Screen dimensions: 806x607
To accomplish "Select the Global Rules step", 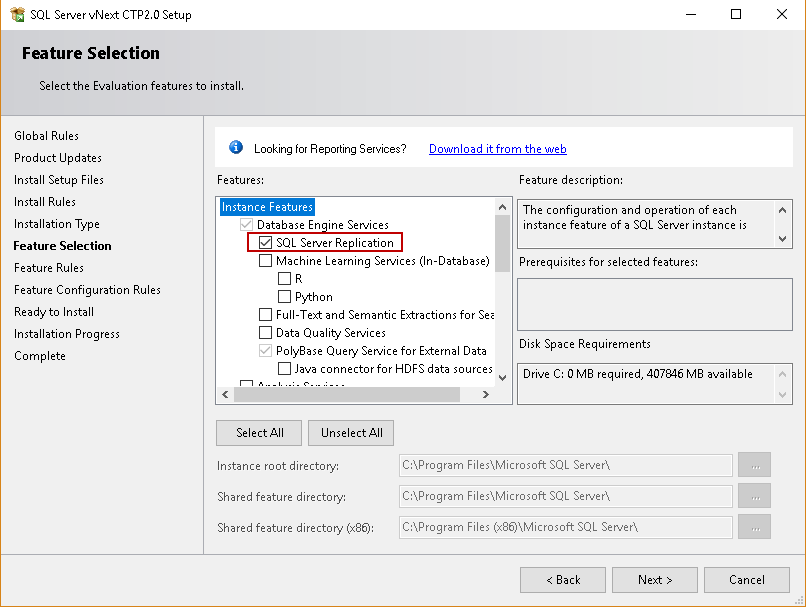I will point(46,136).
